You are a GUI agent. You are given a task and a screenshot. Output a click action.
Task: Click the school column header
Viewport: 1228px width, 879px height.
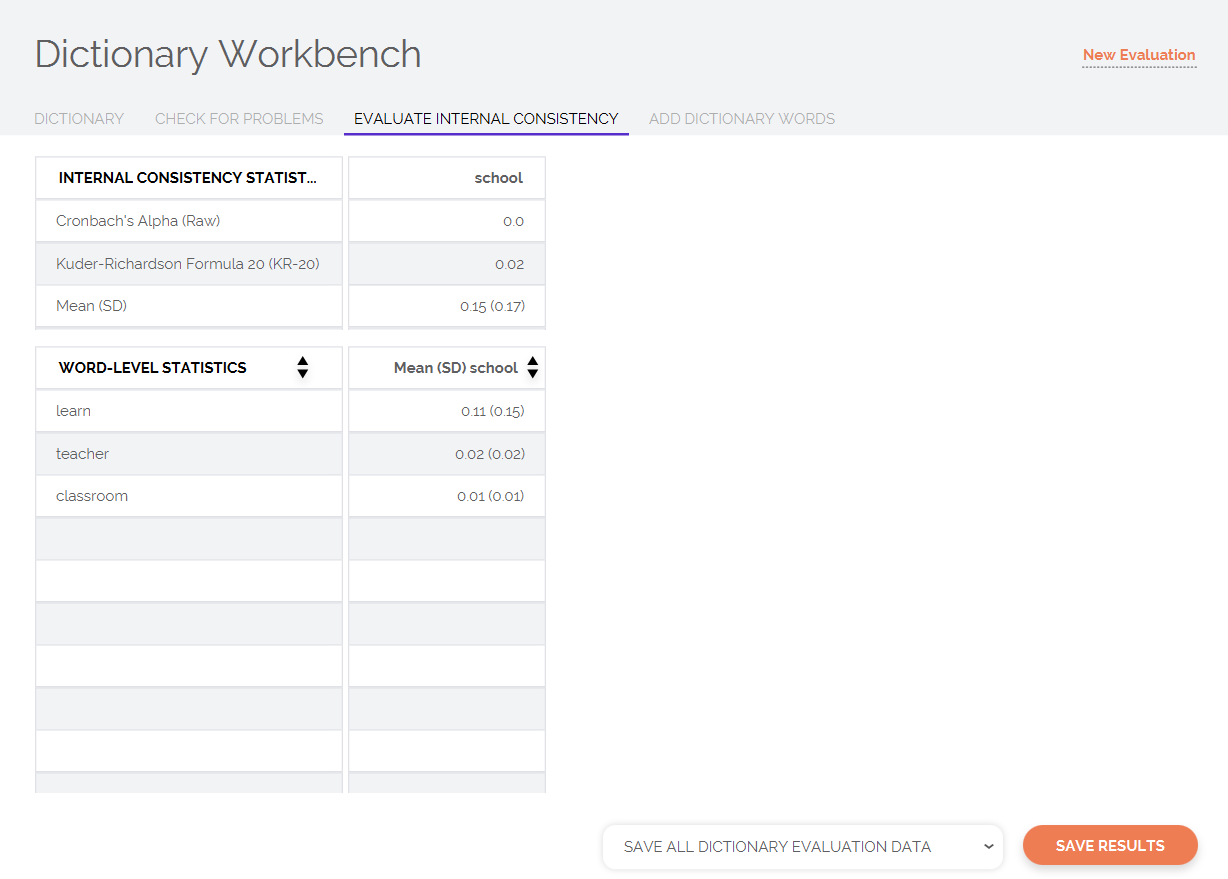pyautogui.click(x=499, y=178)
